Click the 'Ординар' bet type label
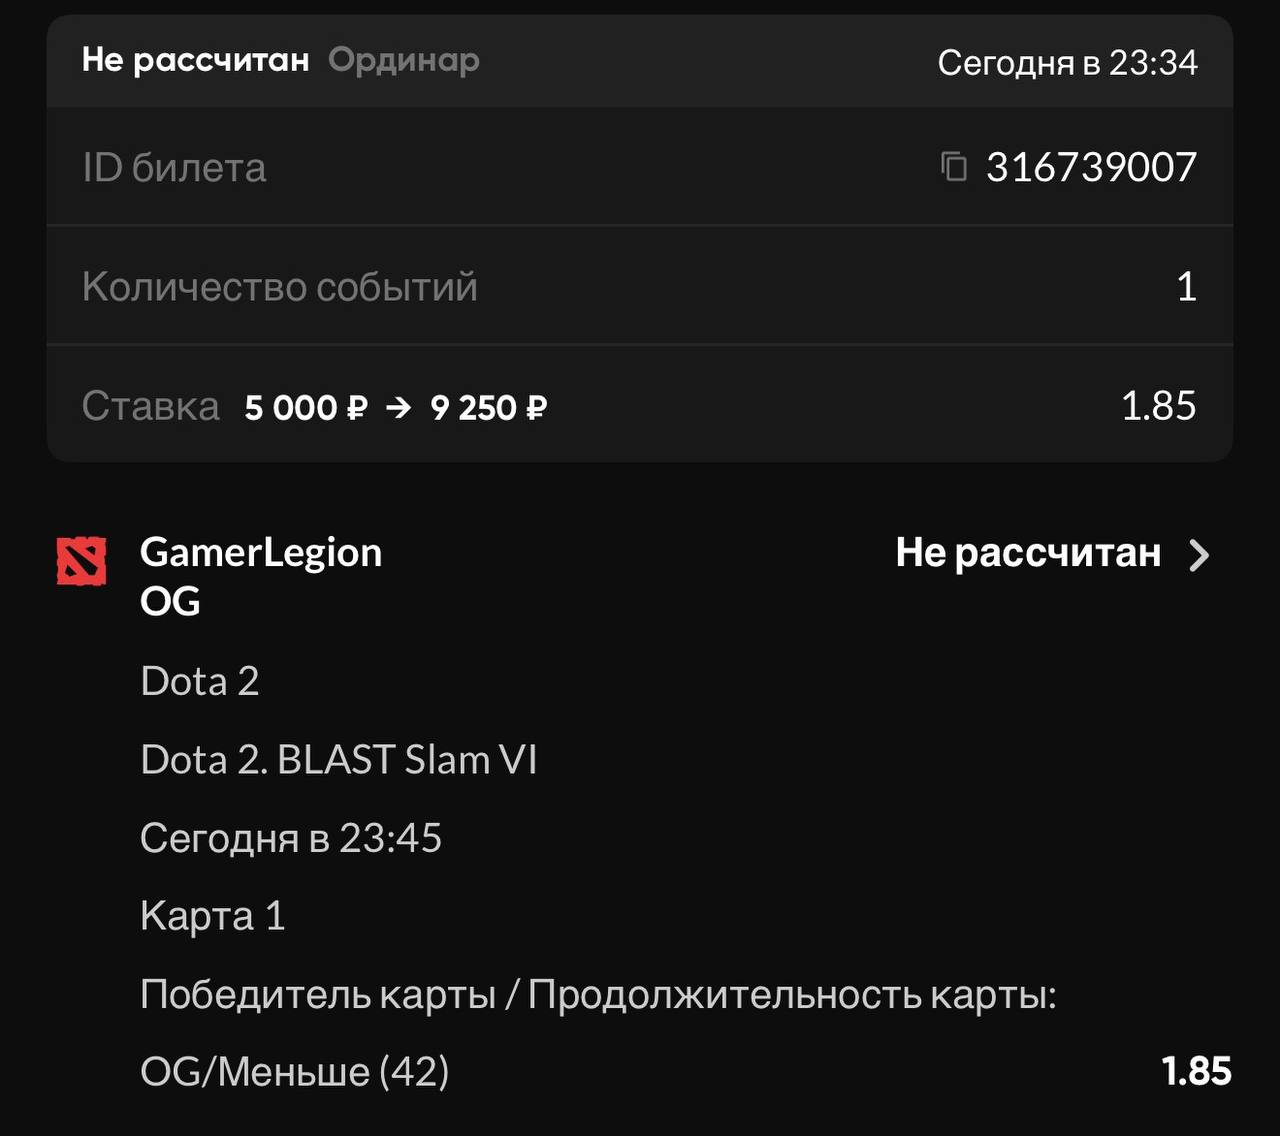 404,60
